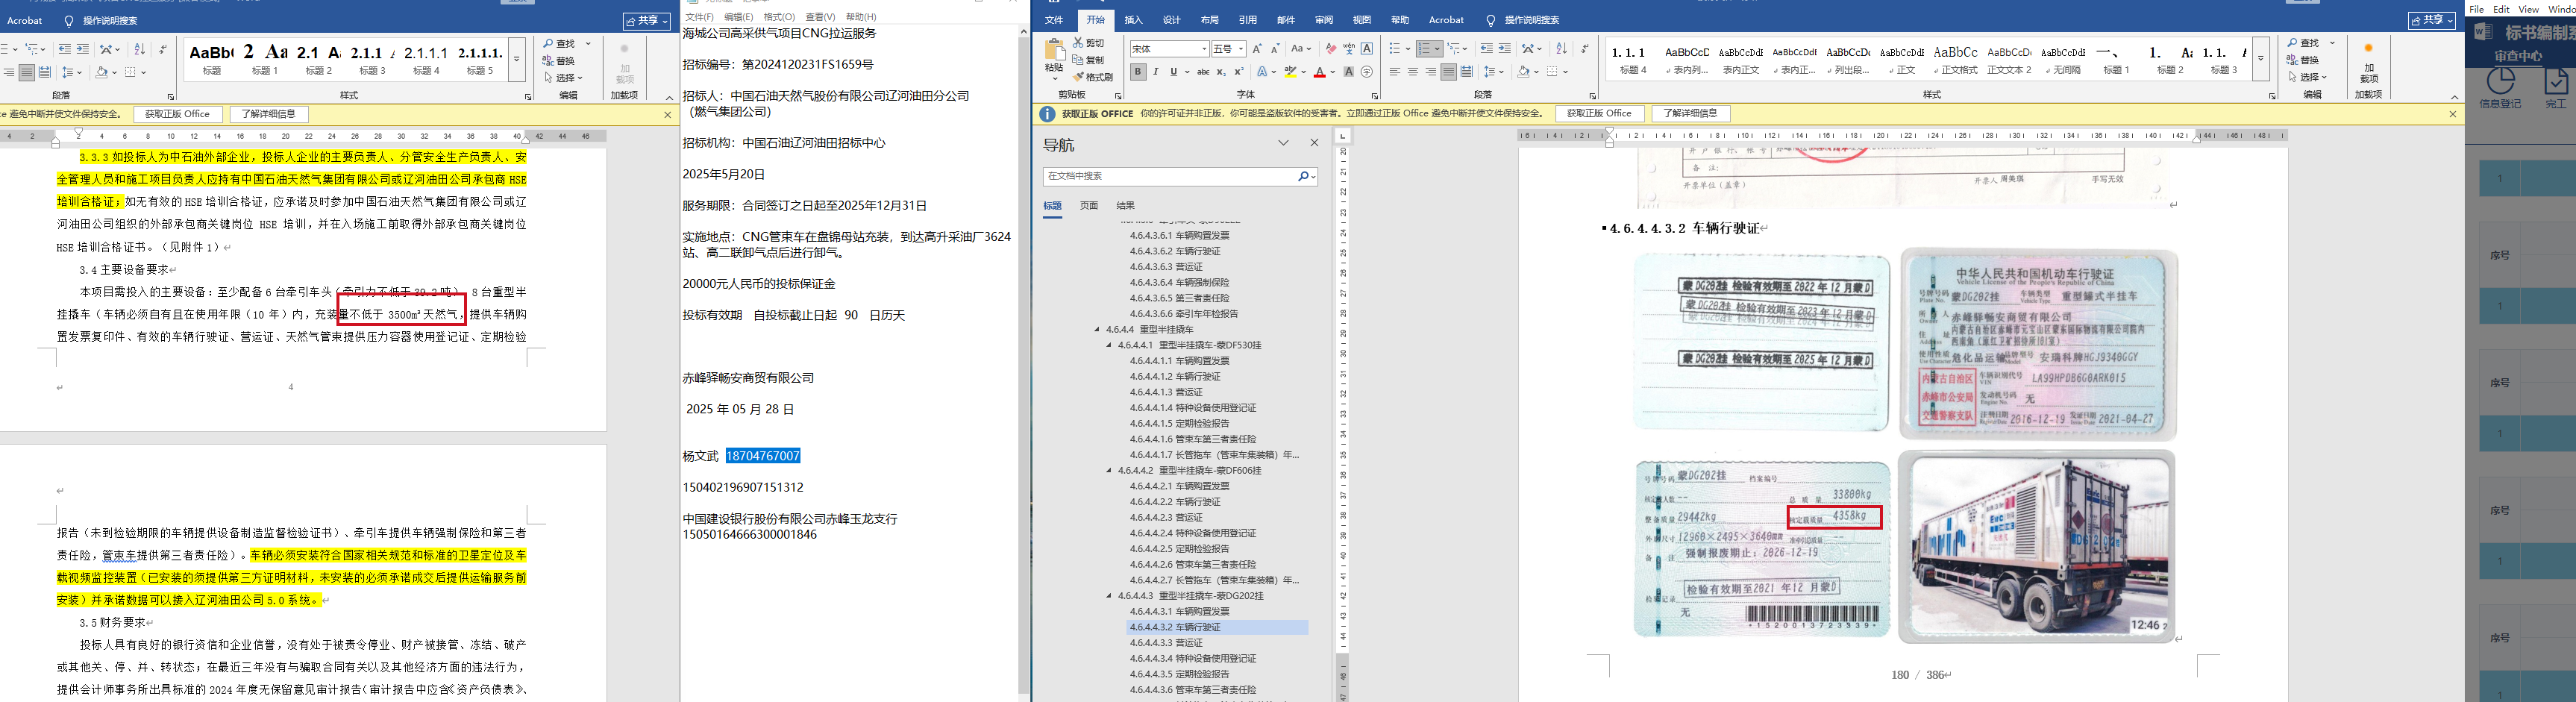2576x702 pixels.
Task: Switch to 设计 tab in right Word
Action: tap(1172, 20)
